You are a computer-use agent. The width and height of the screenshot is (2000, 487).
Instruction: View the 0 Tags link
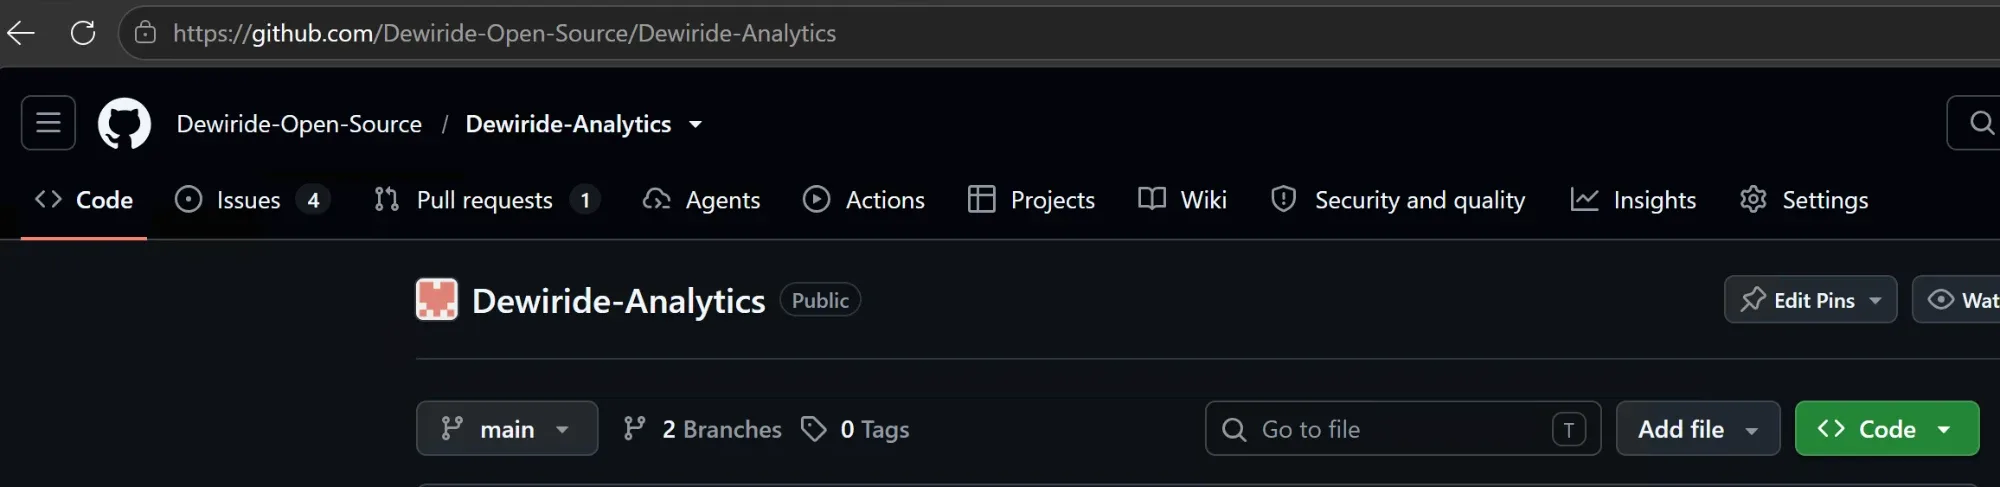856,429
